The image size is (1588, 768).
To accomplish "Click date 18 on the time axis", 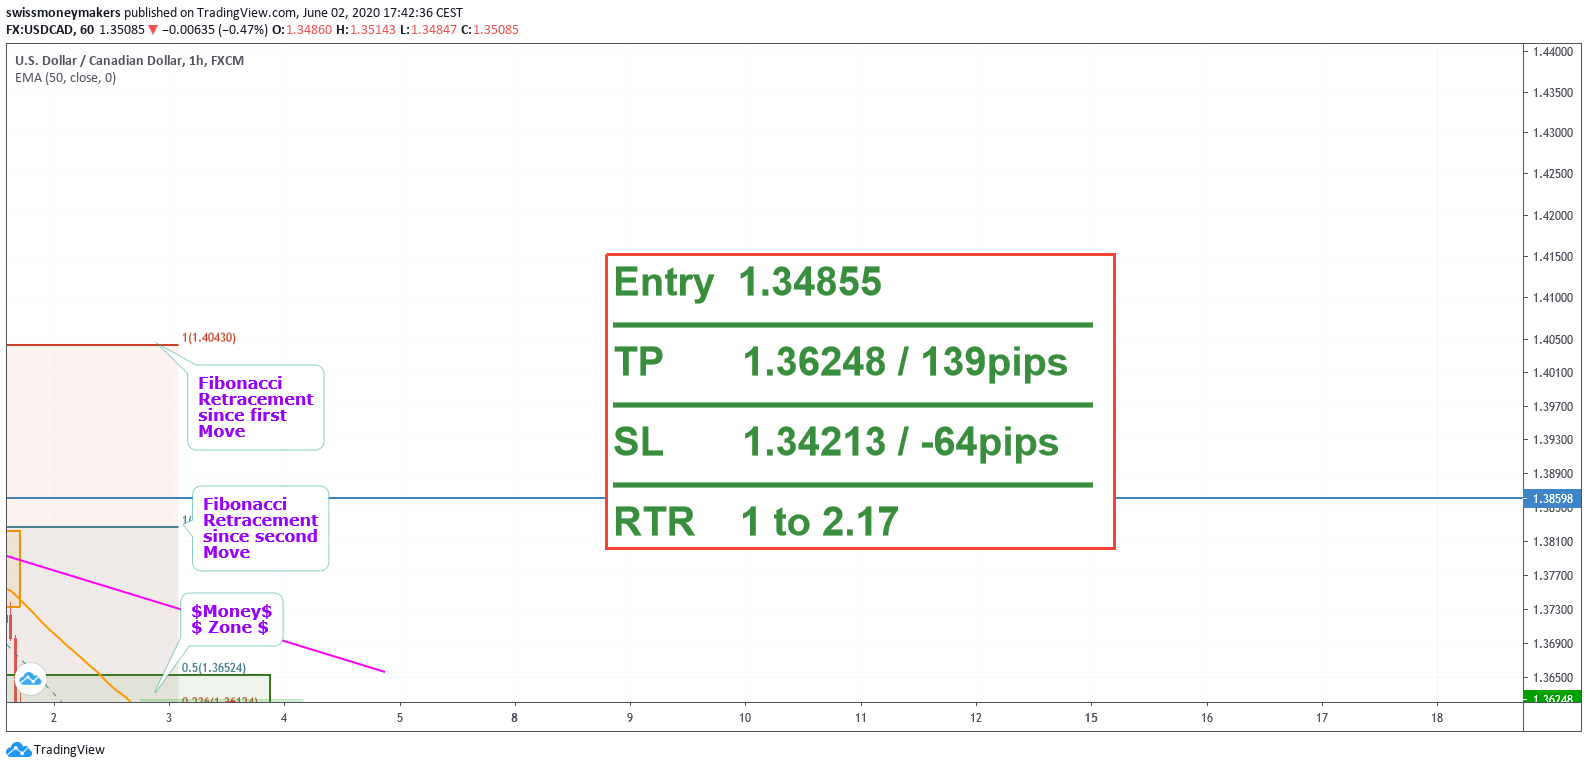I will click(x=1437, y=718).
